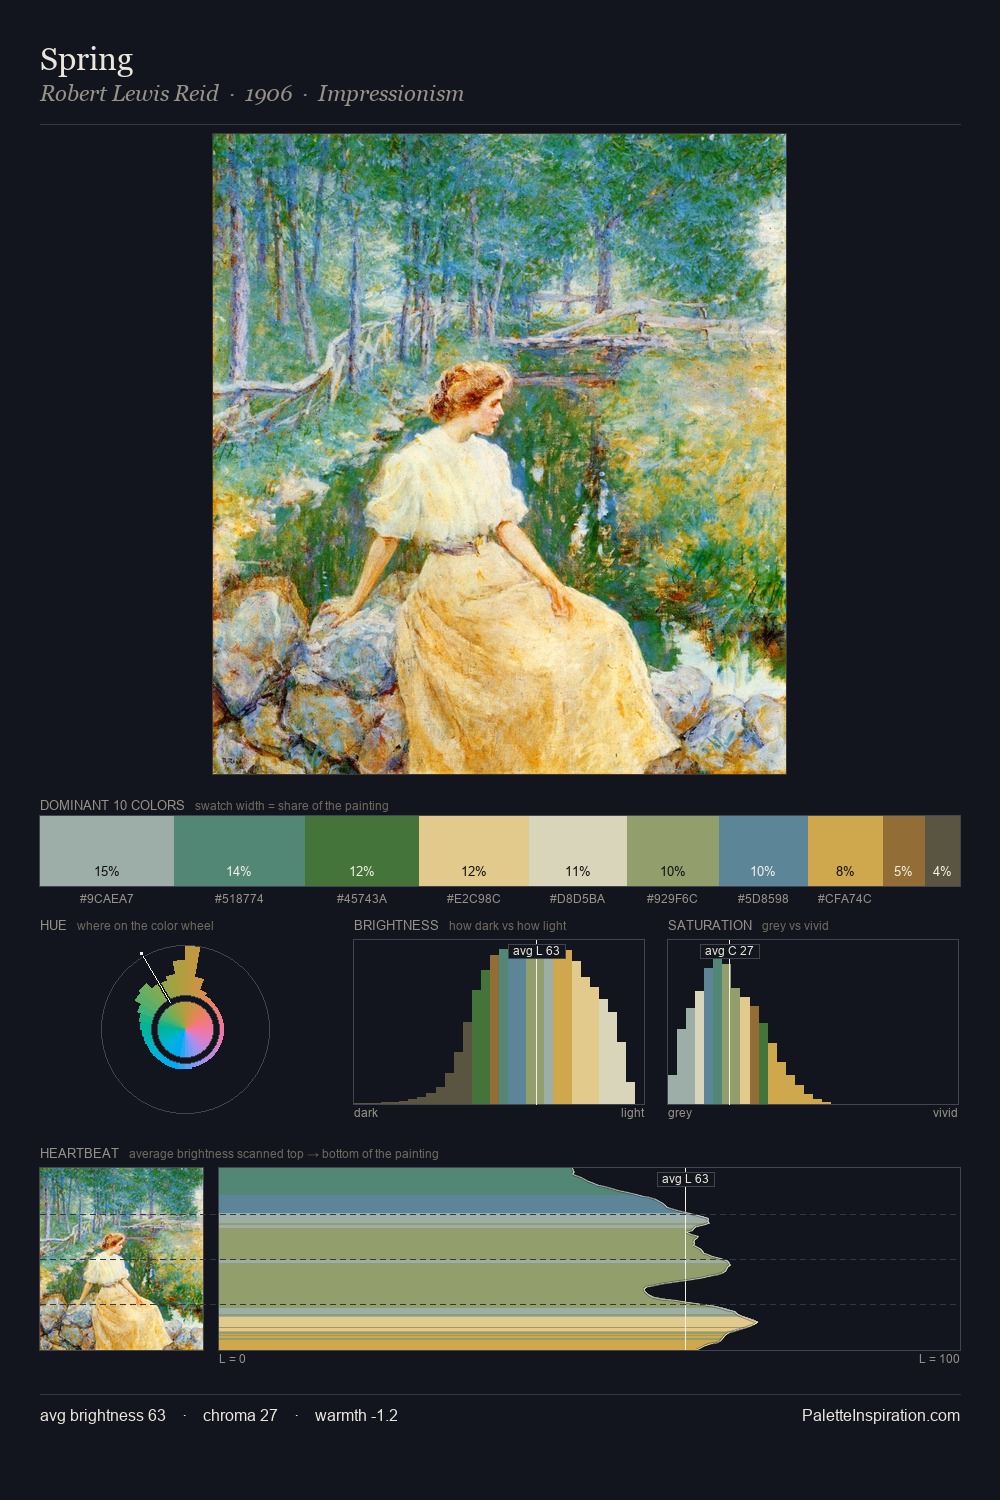
Task: Click the "L = 0" axis label
Action: click(232, 1359)
